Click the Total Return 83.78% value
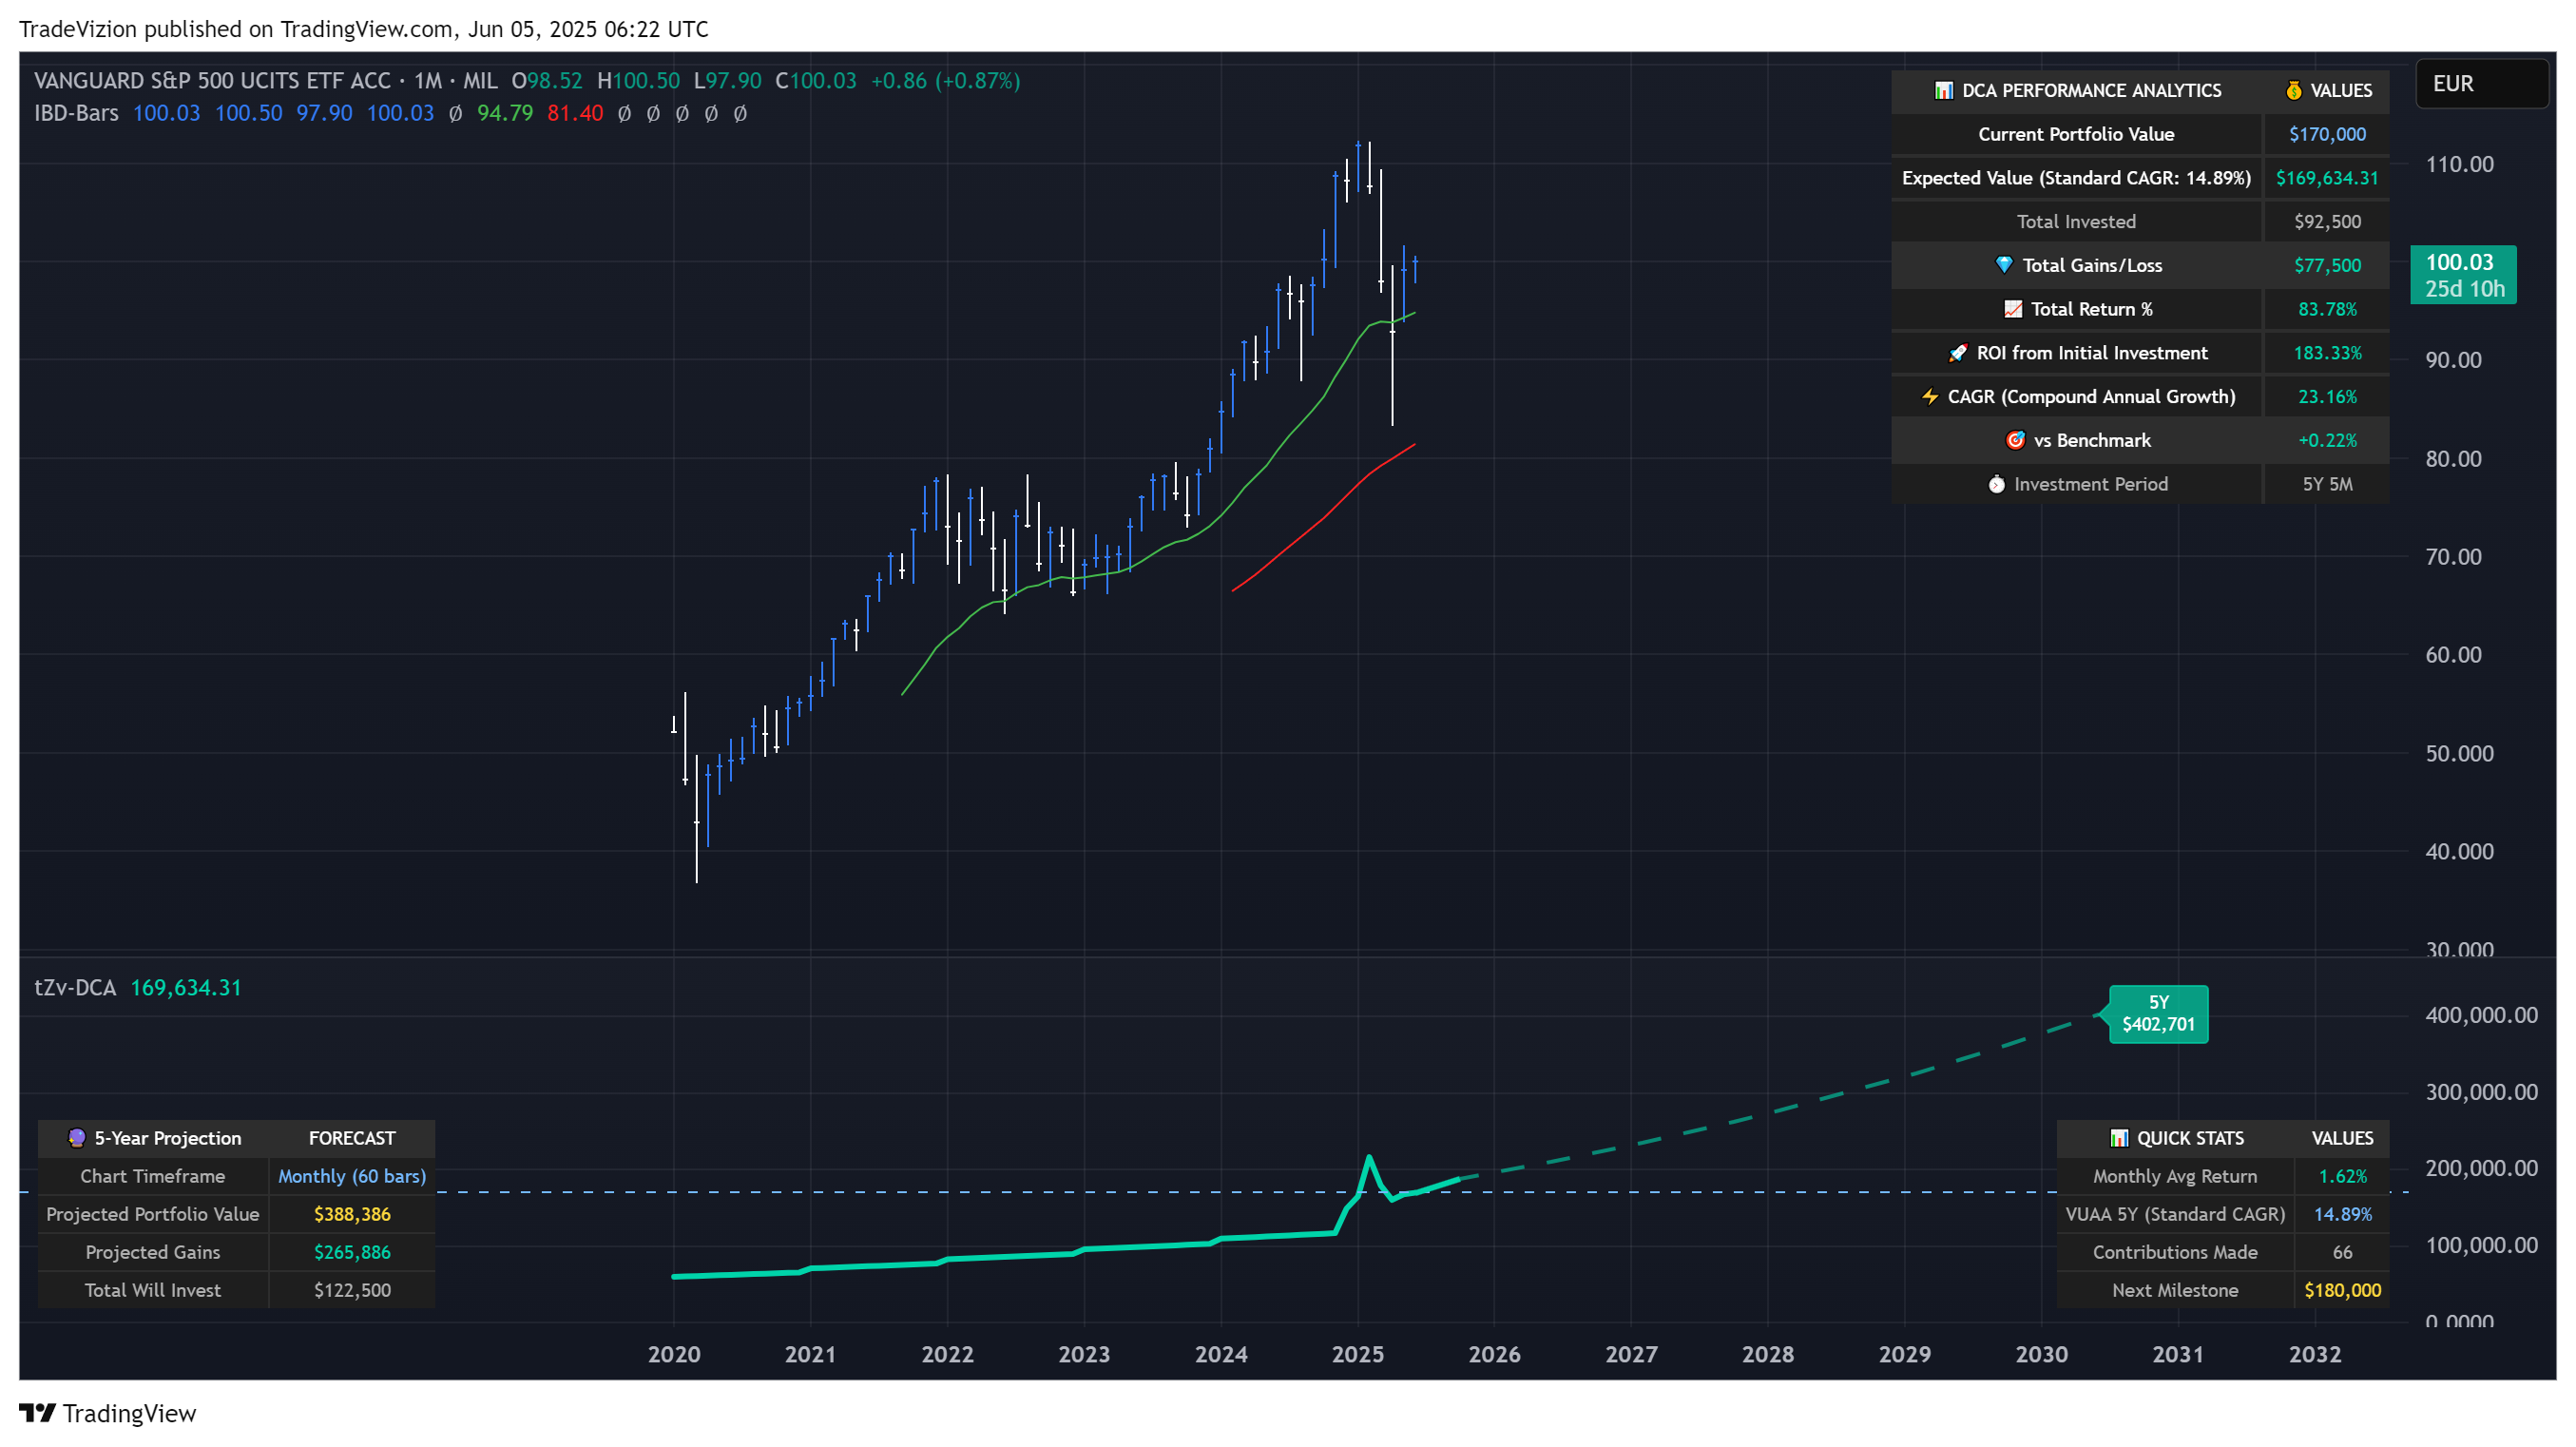Viewport: 2576px width, 1447px height. click(2327, 309)
